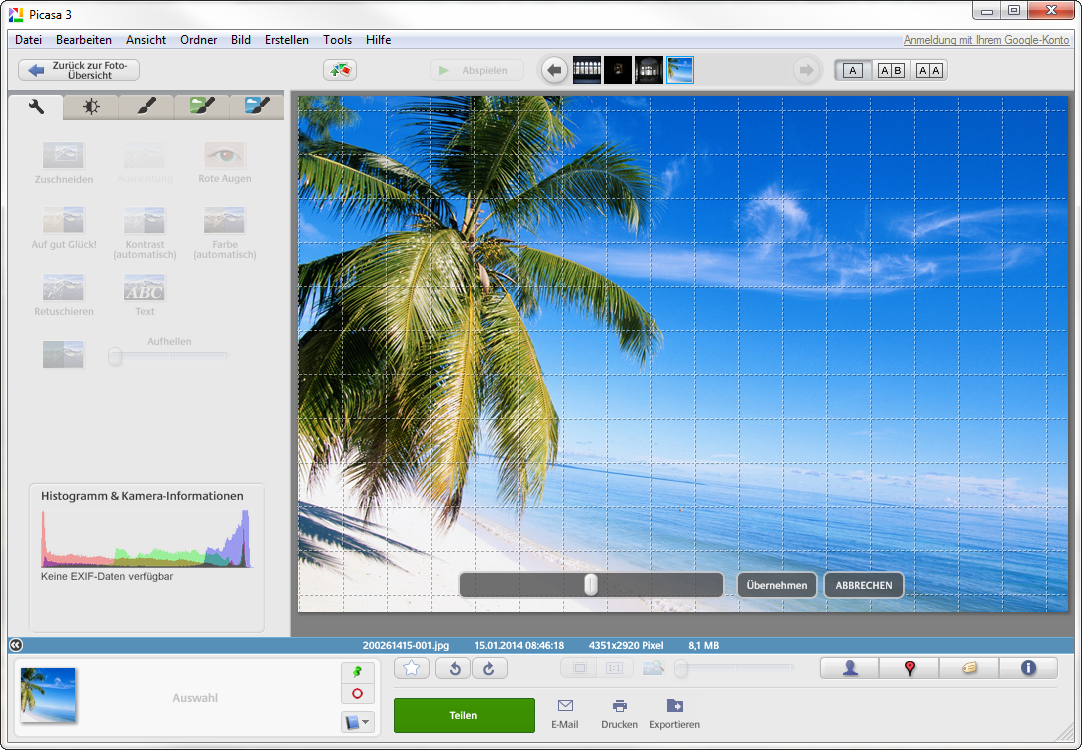This screenshot has height=750, width=1082.
Task: Click the straighten angle slider handle
Action: click(x=591, y=585)
